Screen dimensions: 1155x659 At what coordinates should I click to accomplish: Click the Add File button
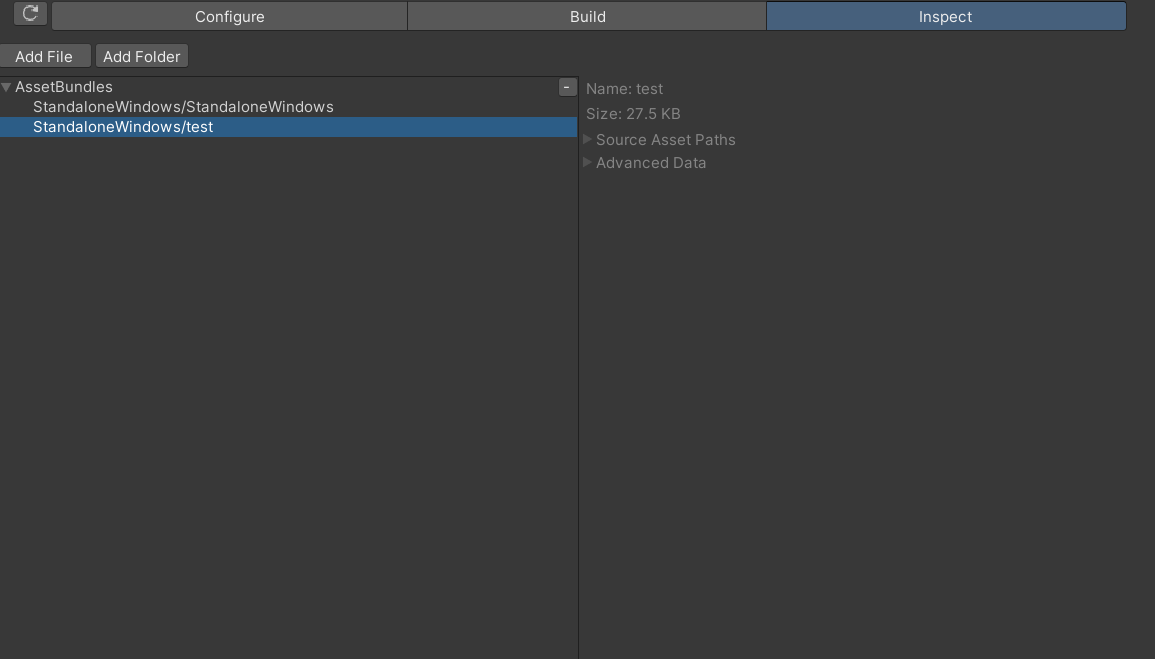tap(44, 56)
